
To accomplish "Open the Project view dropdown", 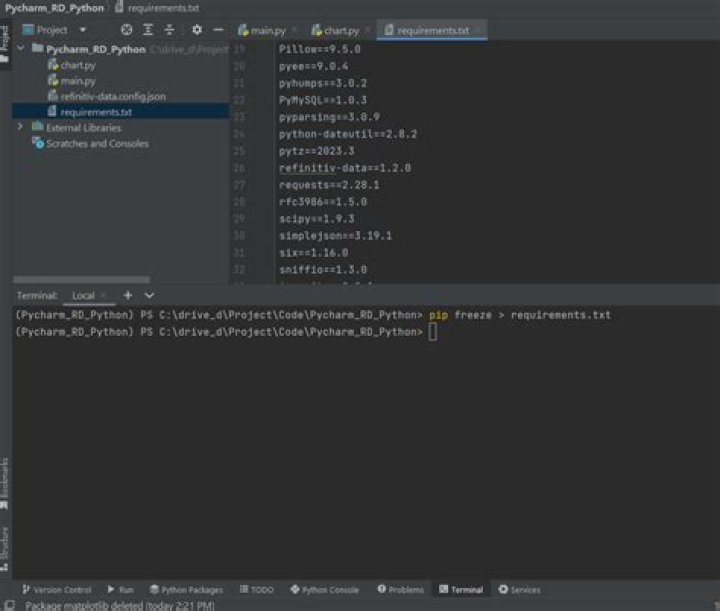I will pyautogui.click(x=82, y=30).
